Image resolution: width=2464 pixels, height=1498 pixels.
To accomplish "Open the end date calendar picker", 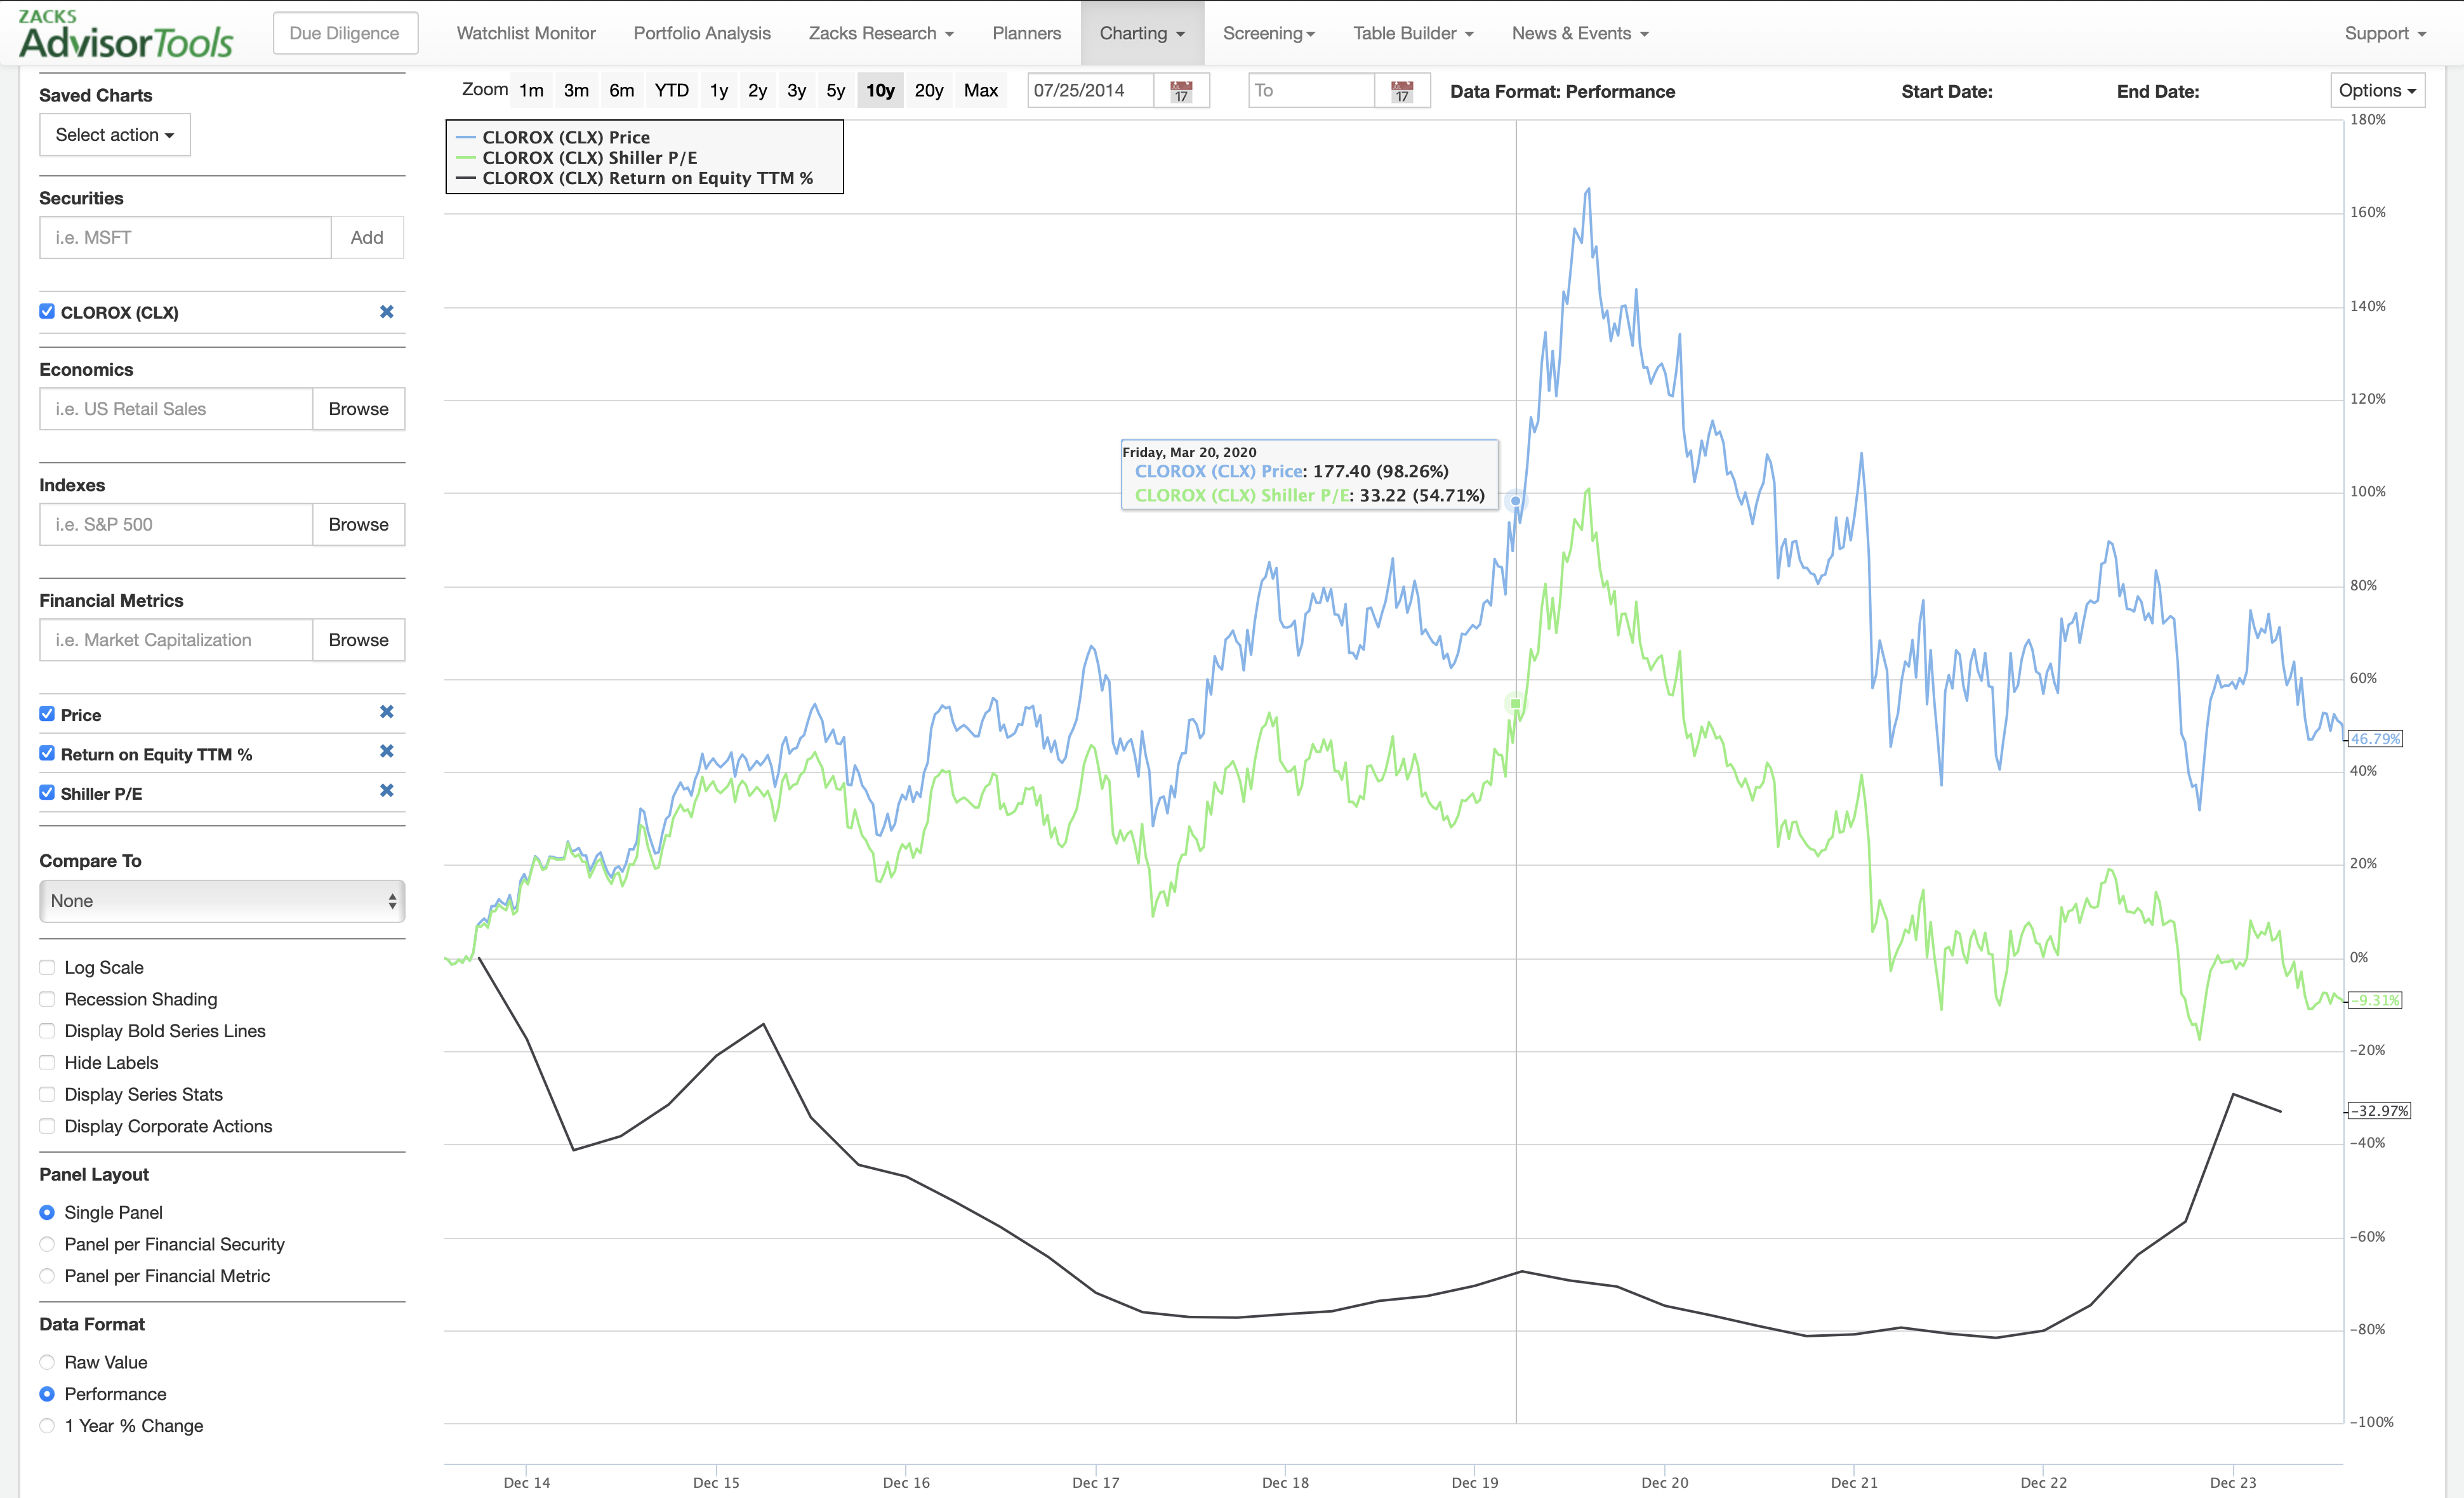I will click(1402, 90).
